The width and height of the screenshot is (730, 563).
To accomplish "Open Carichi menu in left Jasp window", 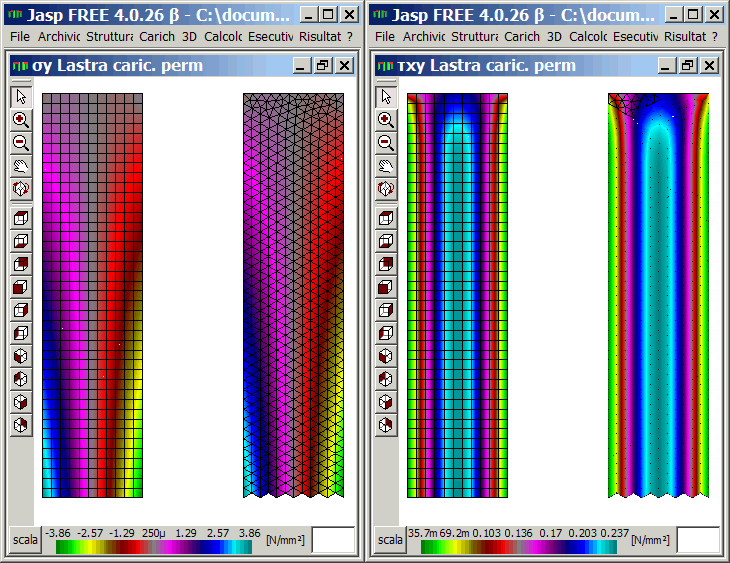I will point(157,36).
